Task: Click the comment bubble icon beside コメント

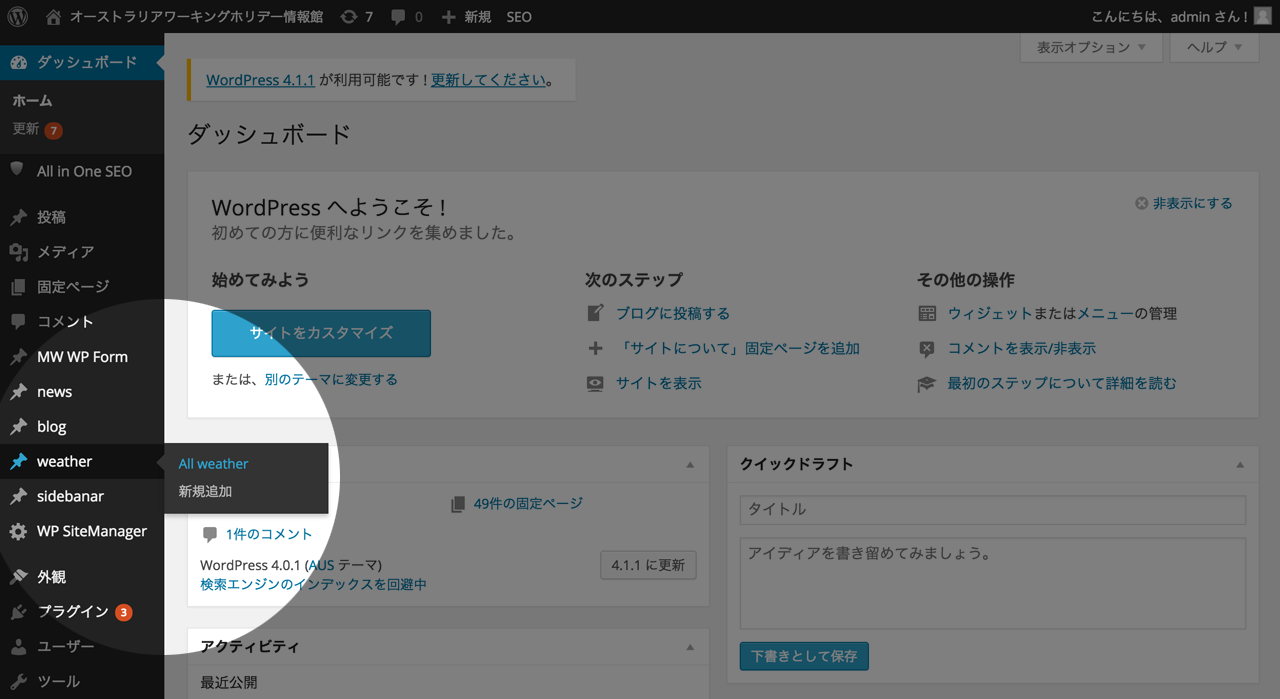Action: (x=18, y=322)
